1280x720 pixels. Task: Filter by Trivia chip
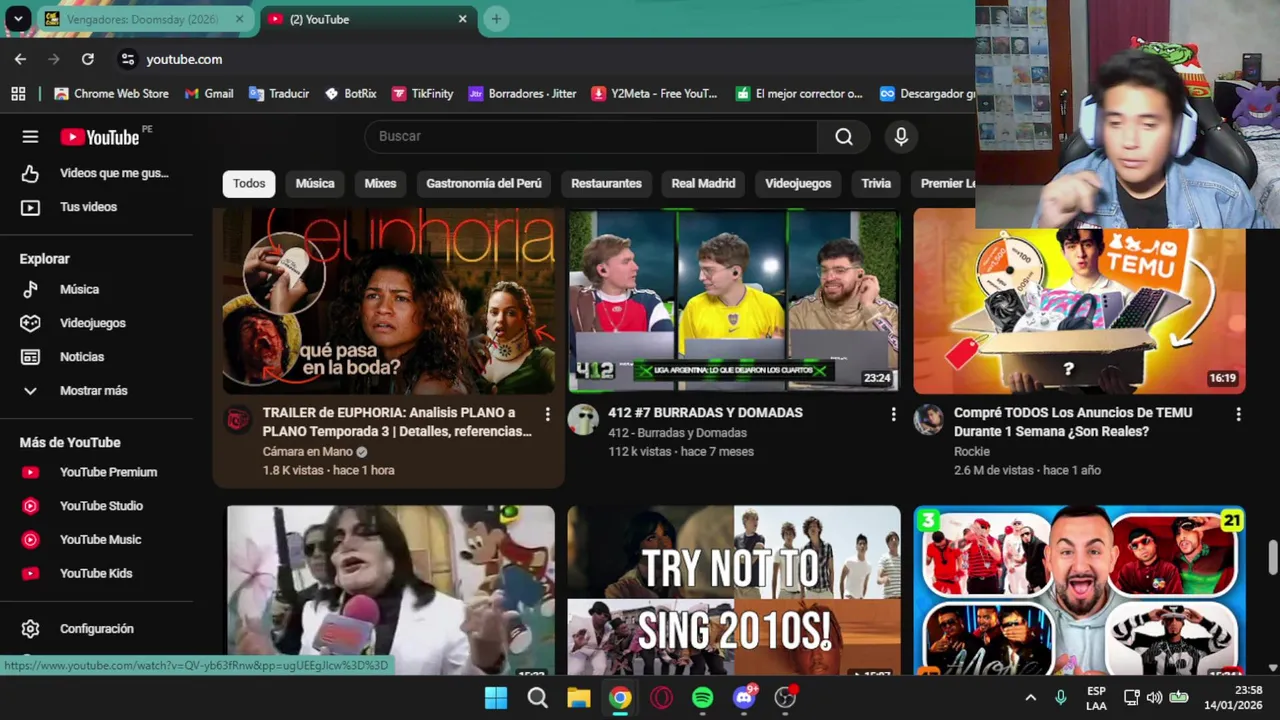click(x=876, y=184)
